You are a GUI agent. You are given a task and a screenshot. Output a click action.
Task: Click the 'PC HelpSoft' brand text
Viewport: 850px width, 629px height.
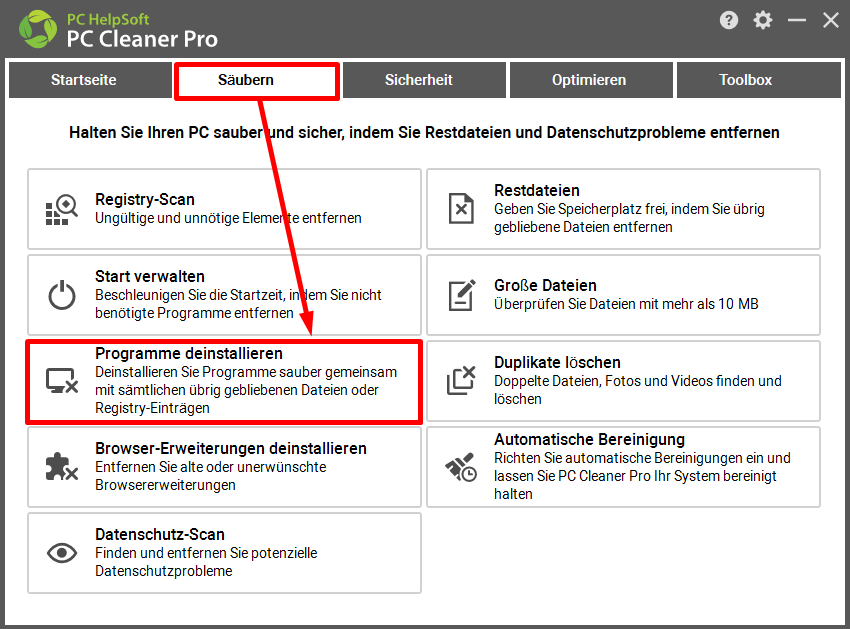click(x=108, y=20)
